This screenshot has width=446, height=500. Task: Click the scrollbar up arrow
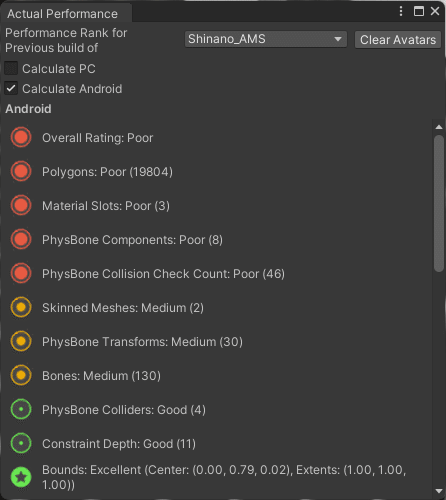439,127
